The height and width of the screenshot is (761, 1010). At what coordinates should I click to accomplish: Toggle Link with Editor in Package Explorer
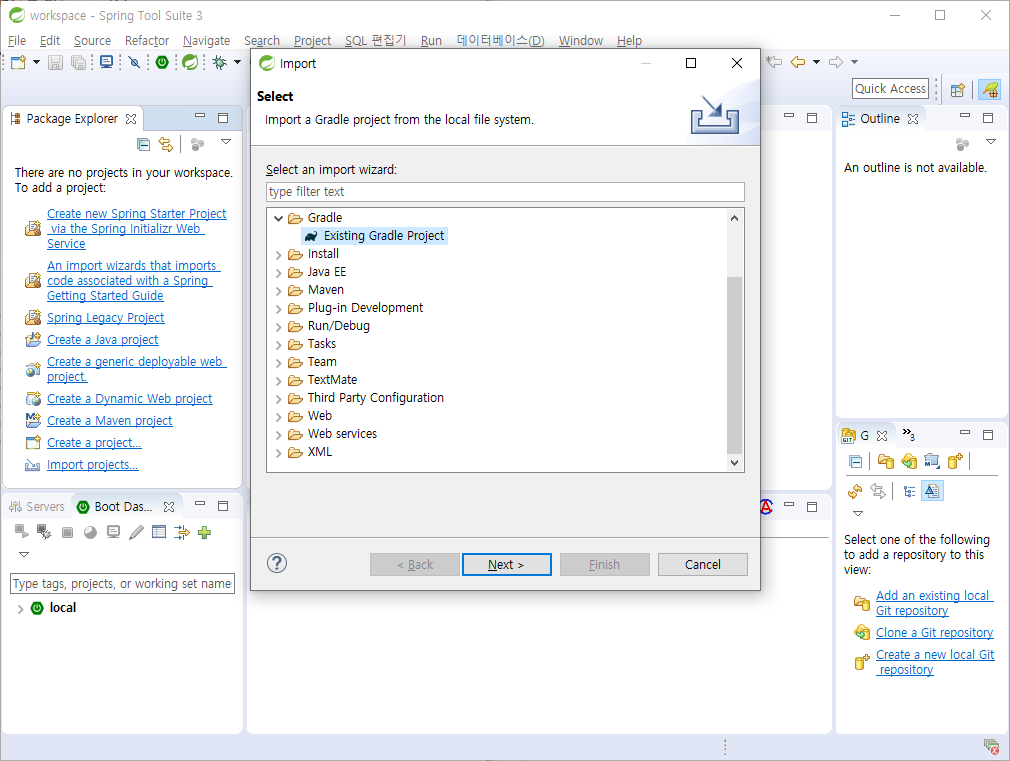[166, 144]
